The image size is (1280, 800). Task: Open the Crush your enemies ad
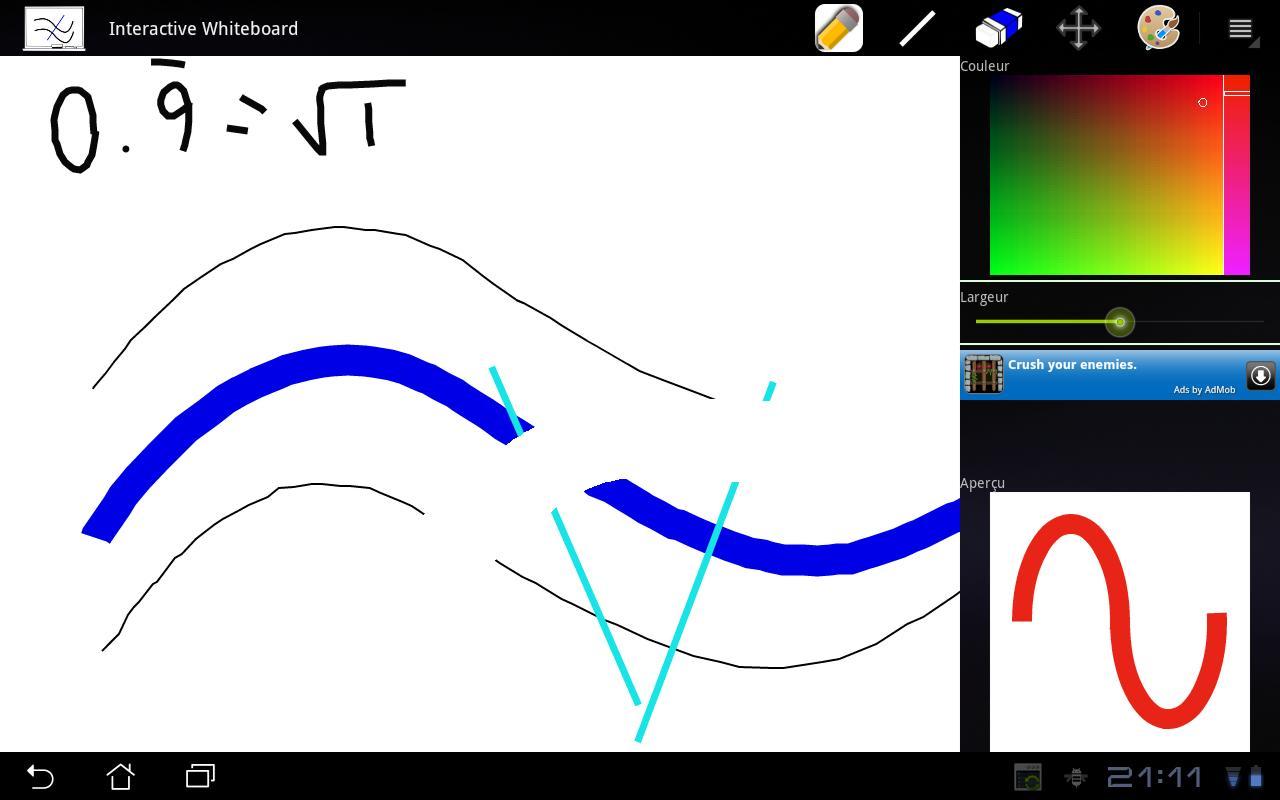point(1072,364)
